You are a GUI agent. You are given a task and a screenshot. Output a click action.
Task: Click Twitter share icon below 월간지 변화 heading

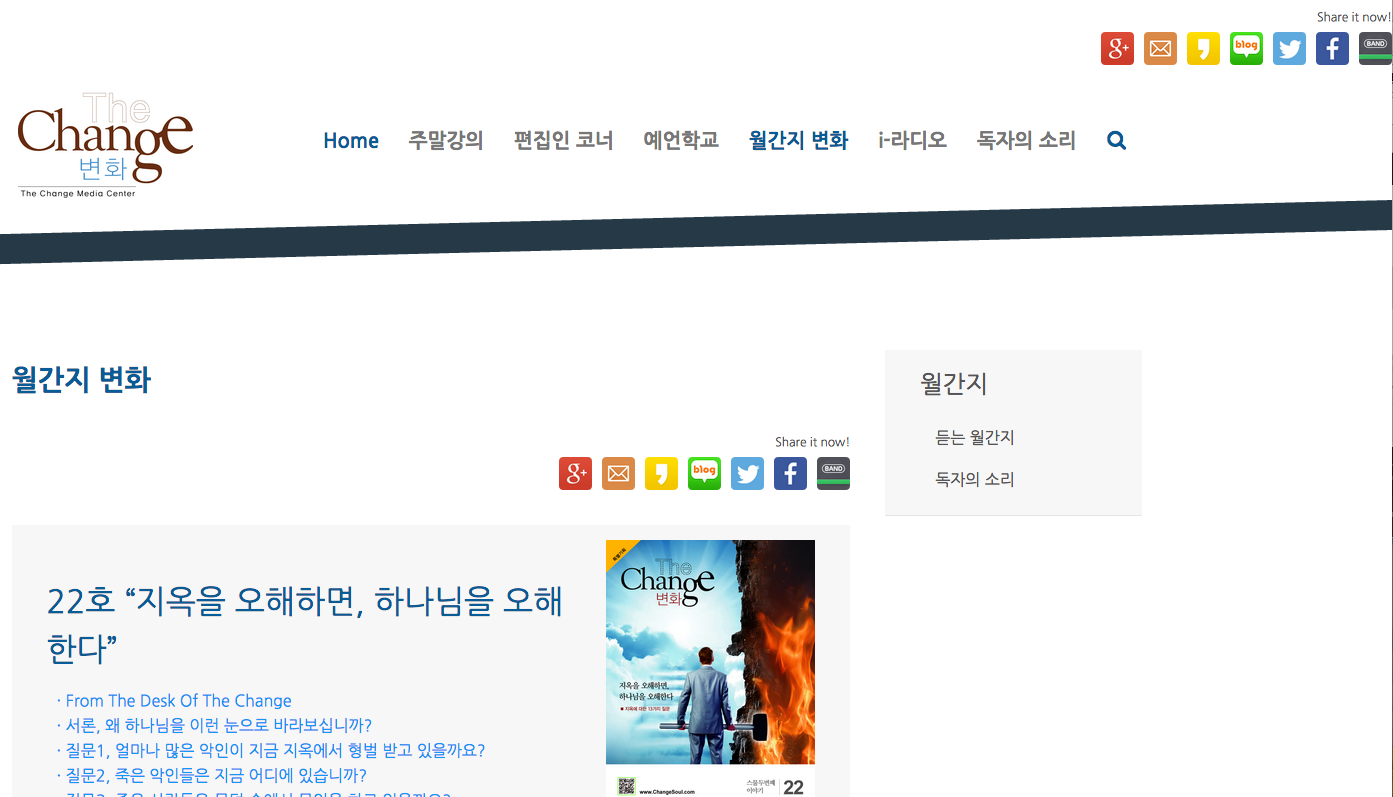tap(747, 473)
